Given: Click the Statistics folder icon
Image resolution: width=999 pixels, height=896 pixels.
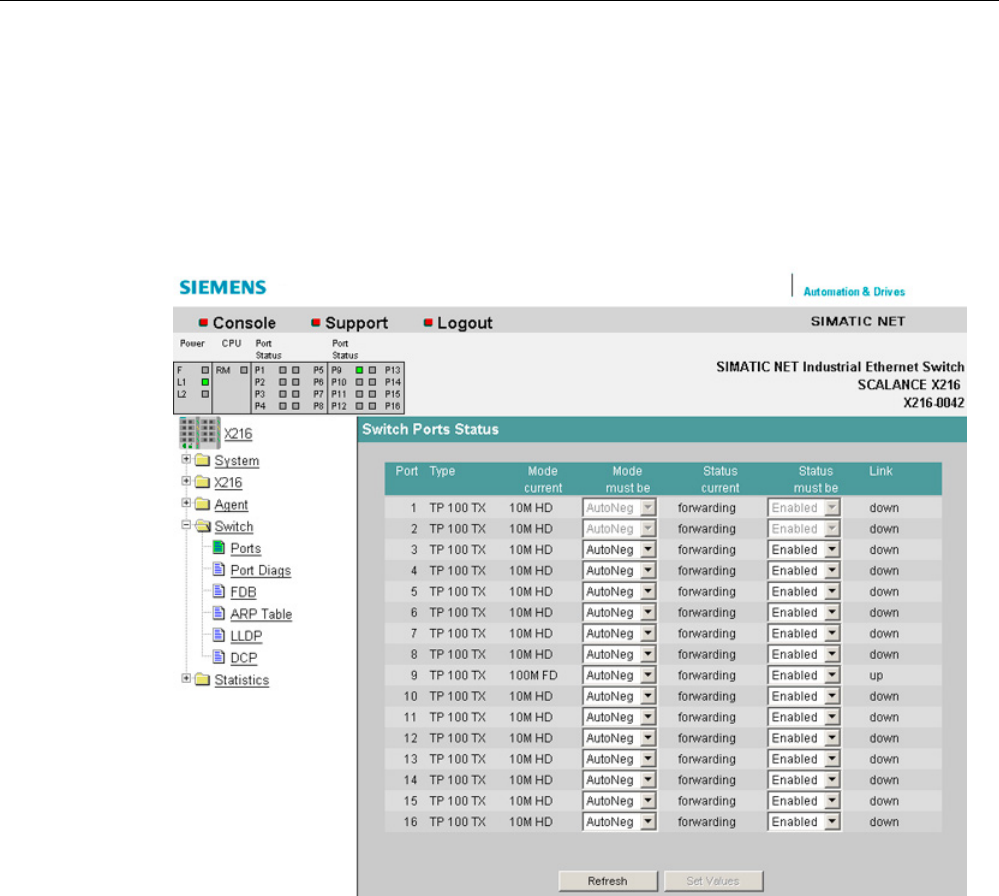Looking at the screenshot, I should point(203,679).
